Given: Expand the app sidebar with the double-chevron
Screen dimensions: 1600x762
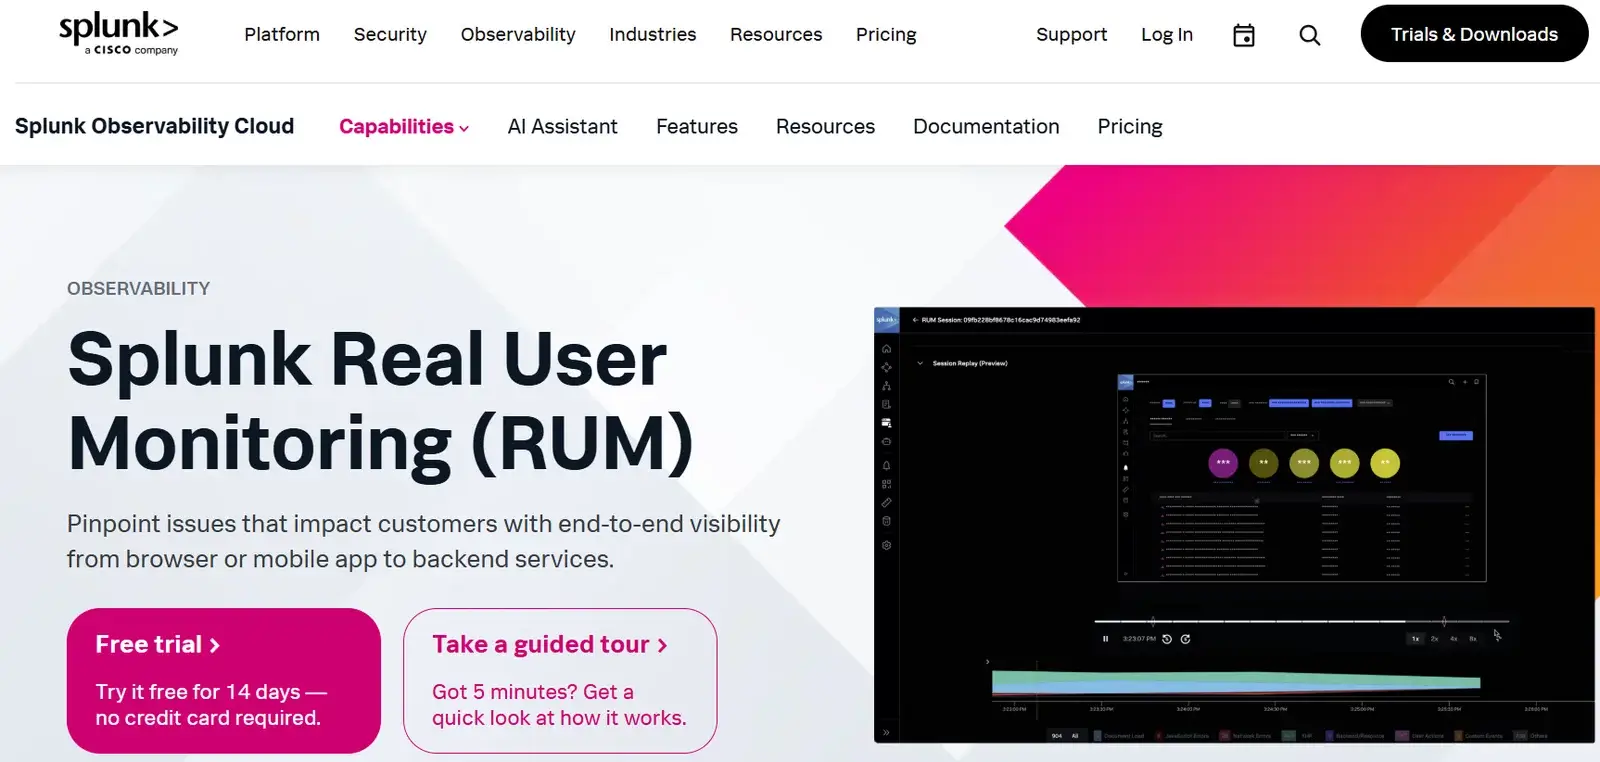Looking at the screenshot, I should click(x=886, y=733).
